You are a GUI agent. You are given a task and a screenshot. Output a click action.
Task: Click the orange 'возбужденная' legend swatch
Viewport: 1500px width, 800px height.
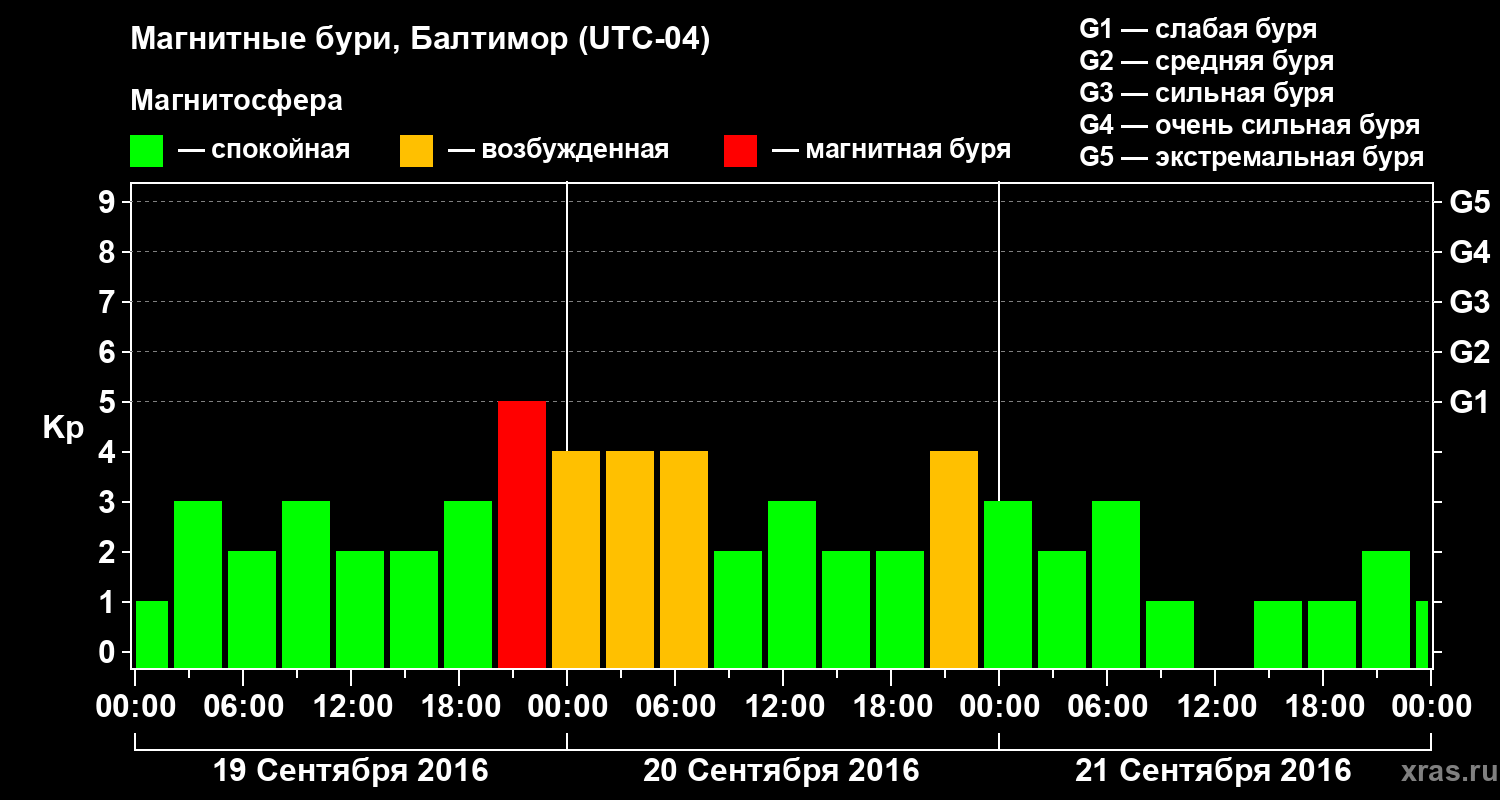(x=416, y=151)
